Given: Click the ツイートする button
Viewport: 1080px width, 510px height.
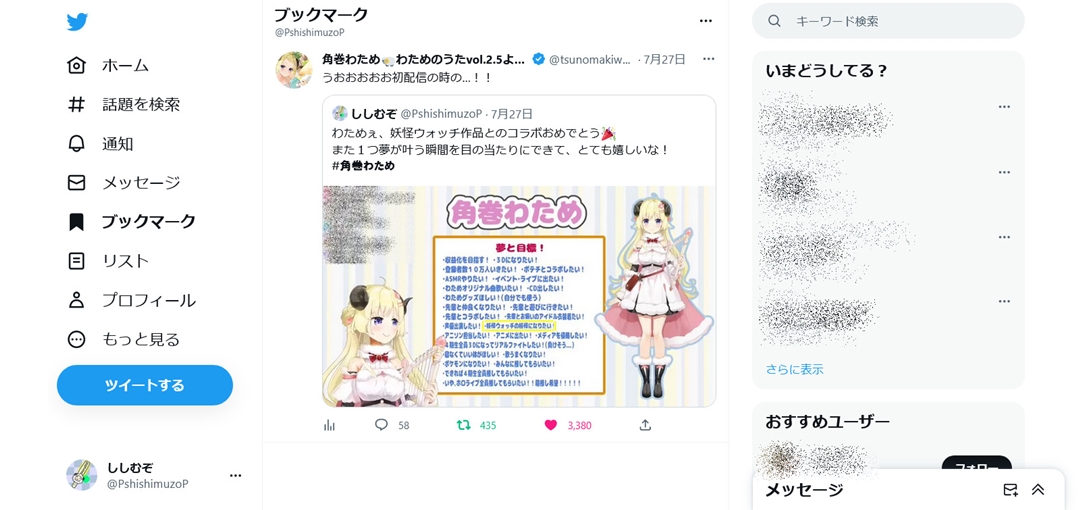Looking at the screenshot, I should coord(145,385).
